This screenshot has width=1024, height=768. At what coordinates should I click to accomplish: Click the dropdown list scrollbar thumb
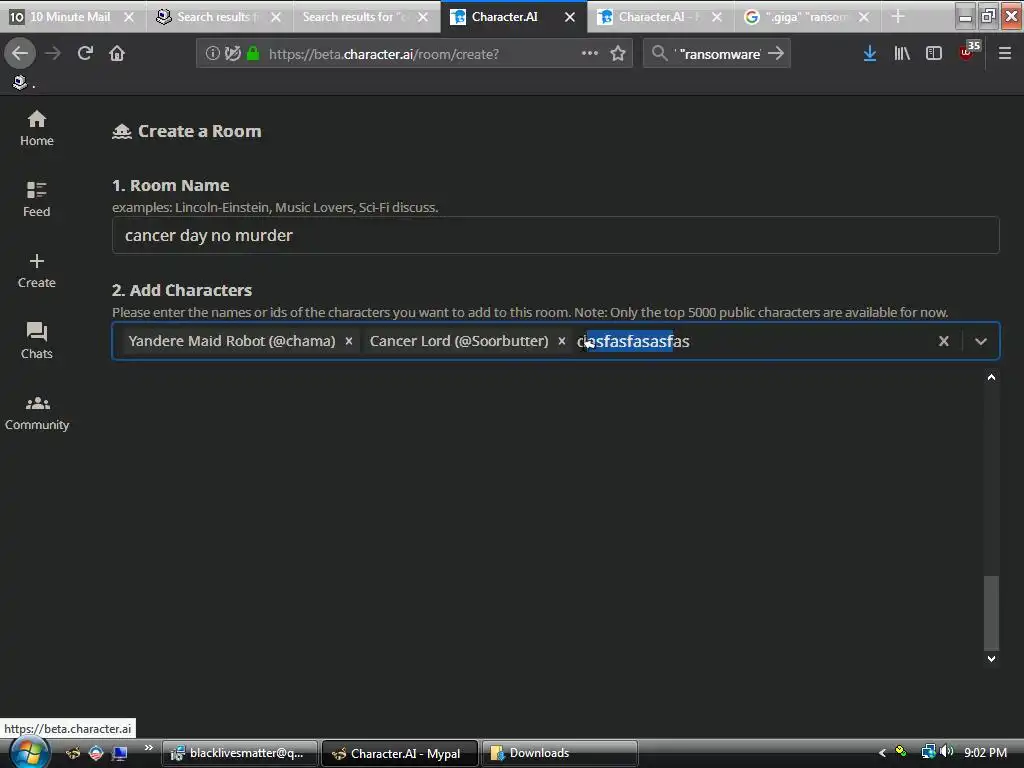(991, 613)
